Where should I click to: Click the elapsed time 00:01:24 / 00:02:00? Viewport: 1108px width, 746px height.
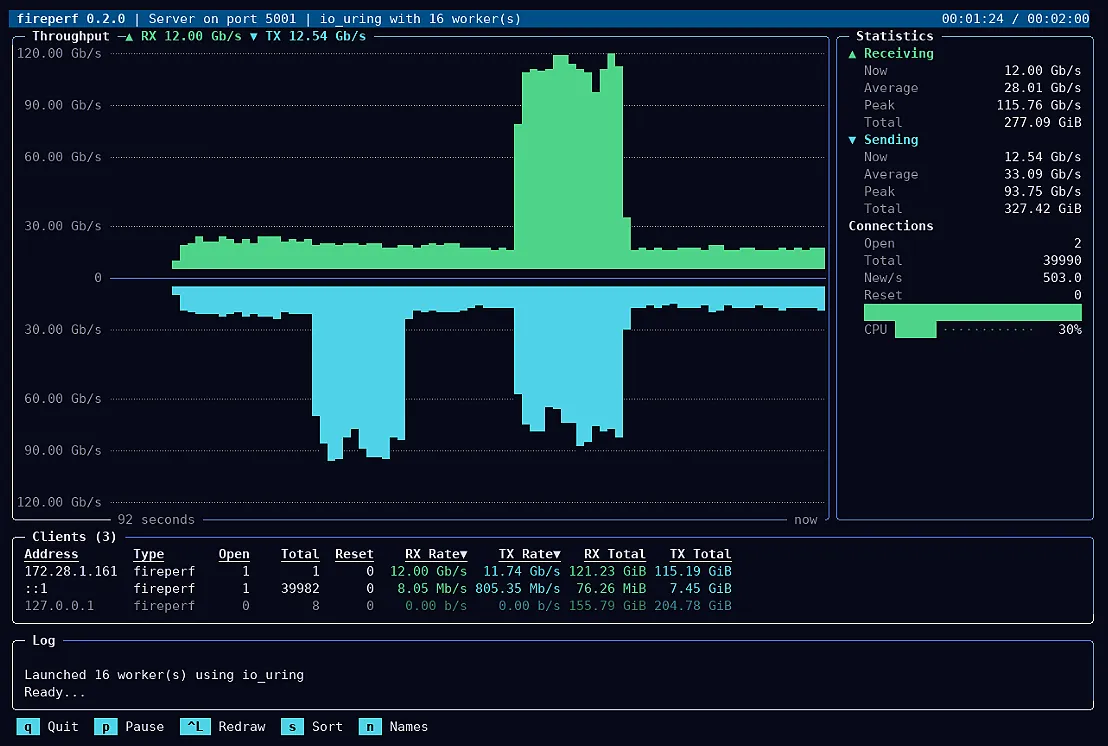coord(1015,18)
